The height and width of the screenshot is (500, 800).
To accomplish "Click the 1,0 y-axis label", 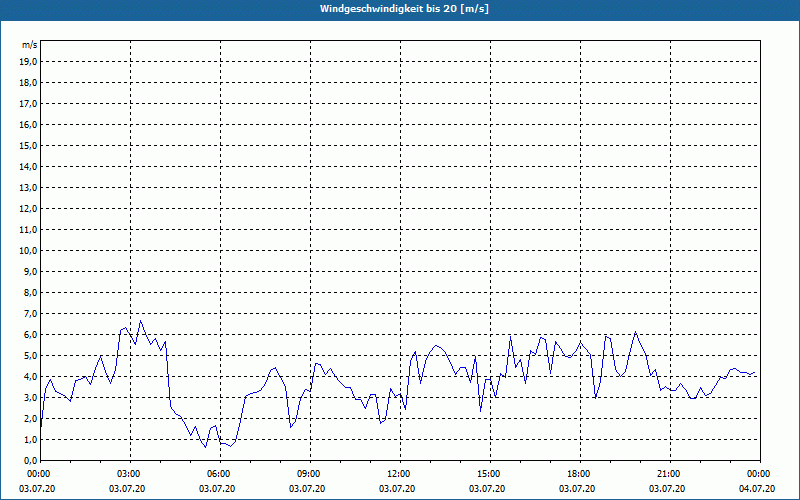I will tap(30, 439).
